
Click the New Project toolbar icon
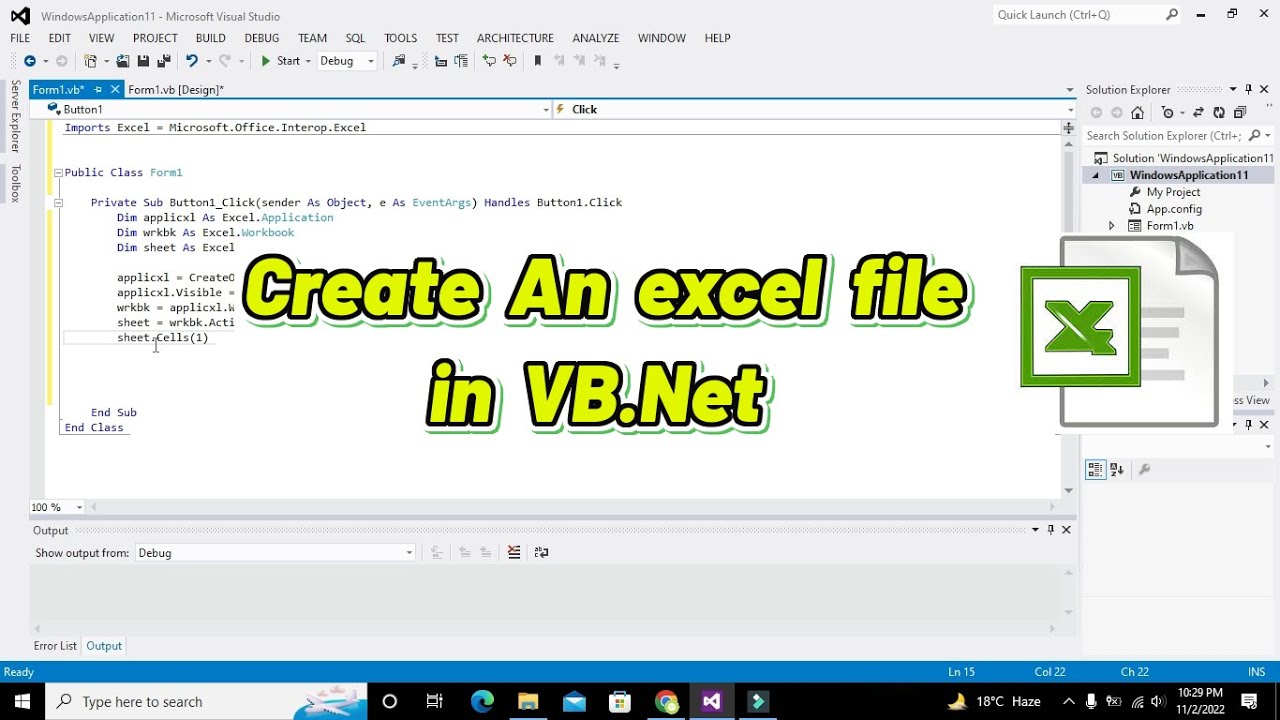pos(91,61)
